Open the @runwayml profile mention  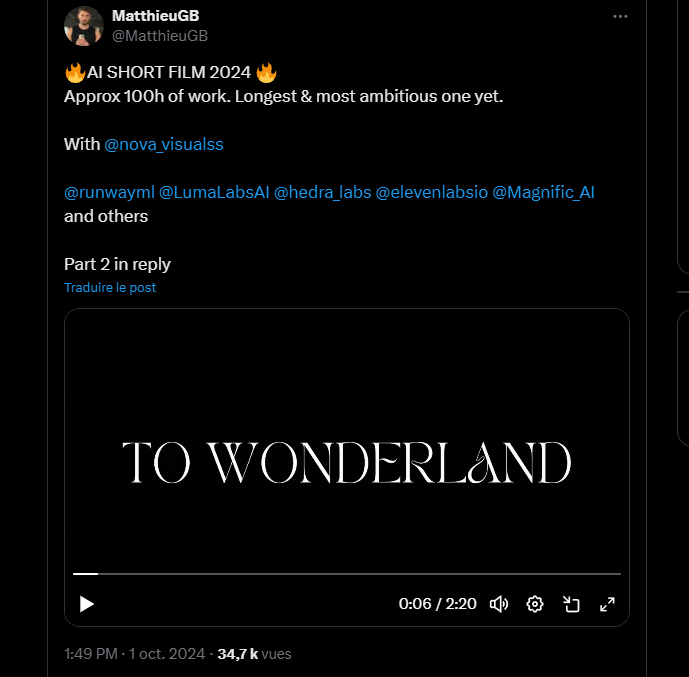pyautogui.click(x=109, y=192)
